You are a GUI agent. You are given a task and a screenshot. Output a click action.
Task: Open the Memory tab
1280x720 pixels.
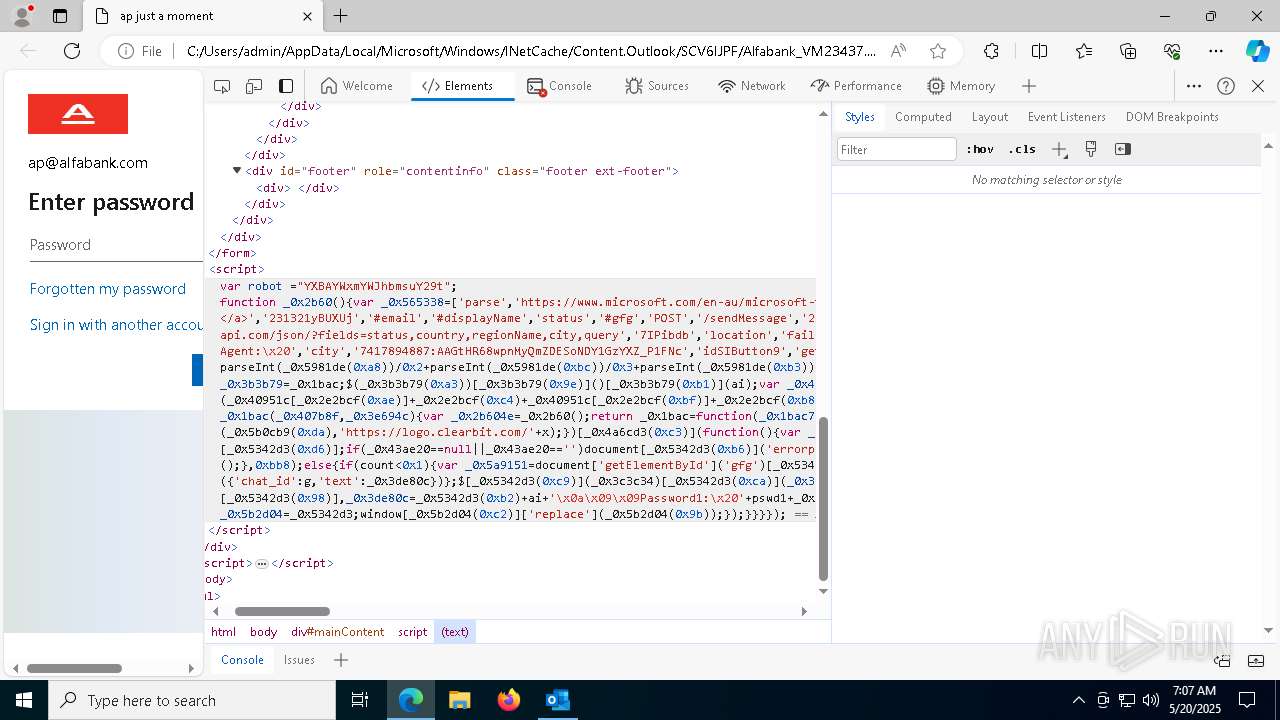click(961, 86)
